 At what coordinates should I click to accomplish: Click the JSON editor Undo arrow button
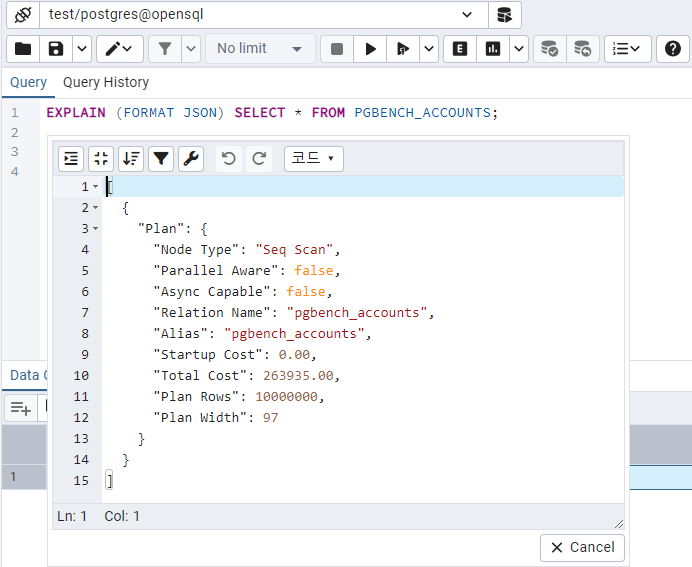tap(229, 158)
